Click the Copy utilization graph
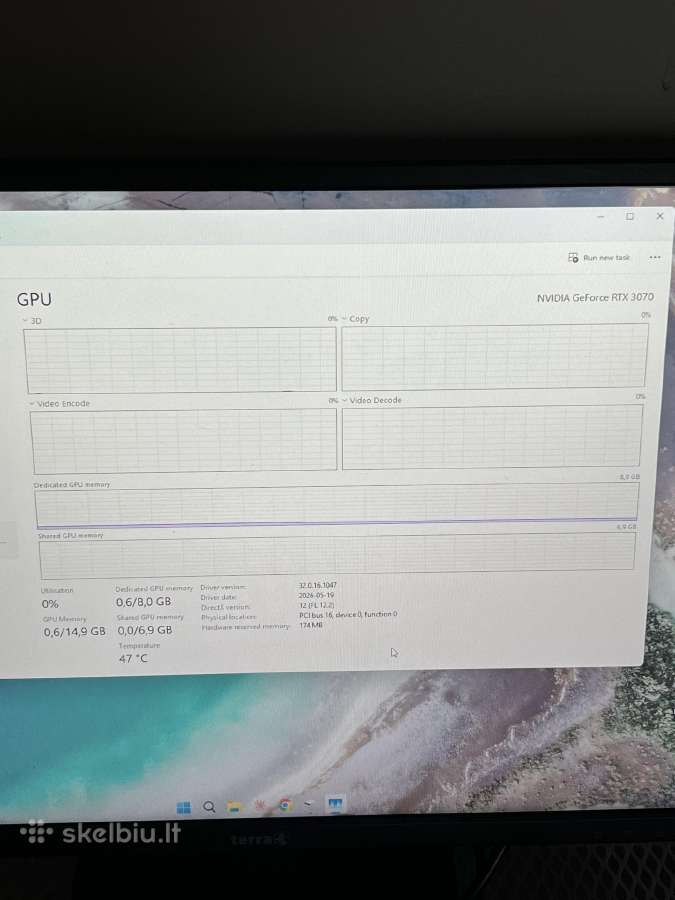Screen dimensions: 675x900 (495, 356)
